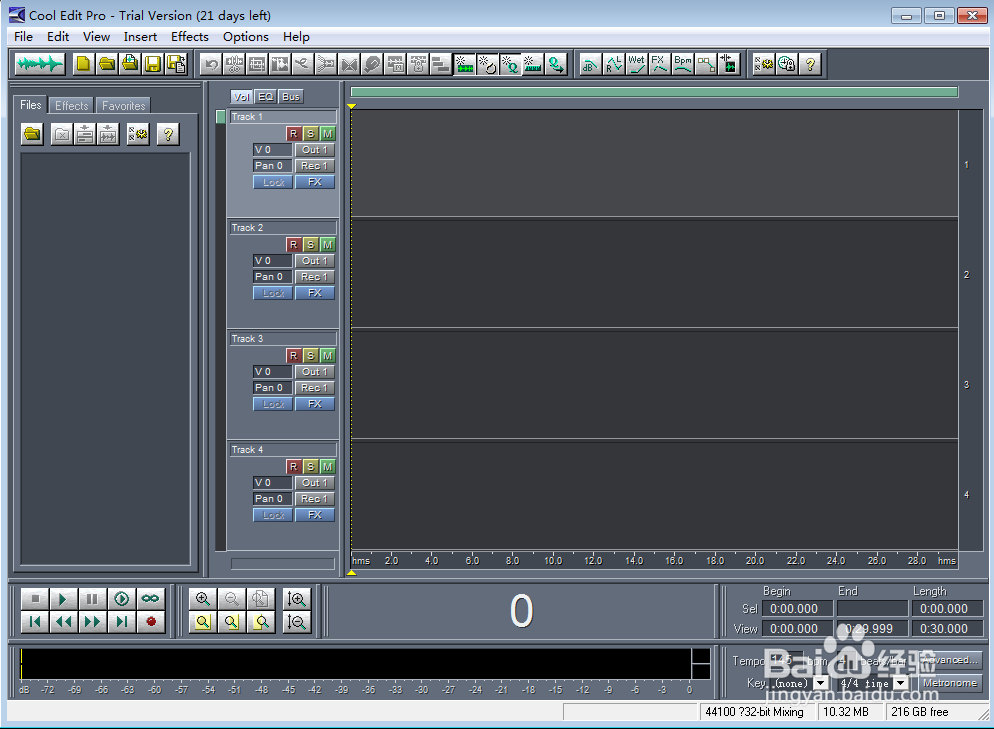Viewport: 994px width, 729px height.
Task: Click the Undo toolbar icon
Action: point(211,64)
